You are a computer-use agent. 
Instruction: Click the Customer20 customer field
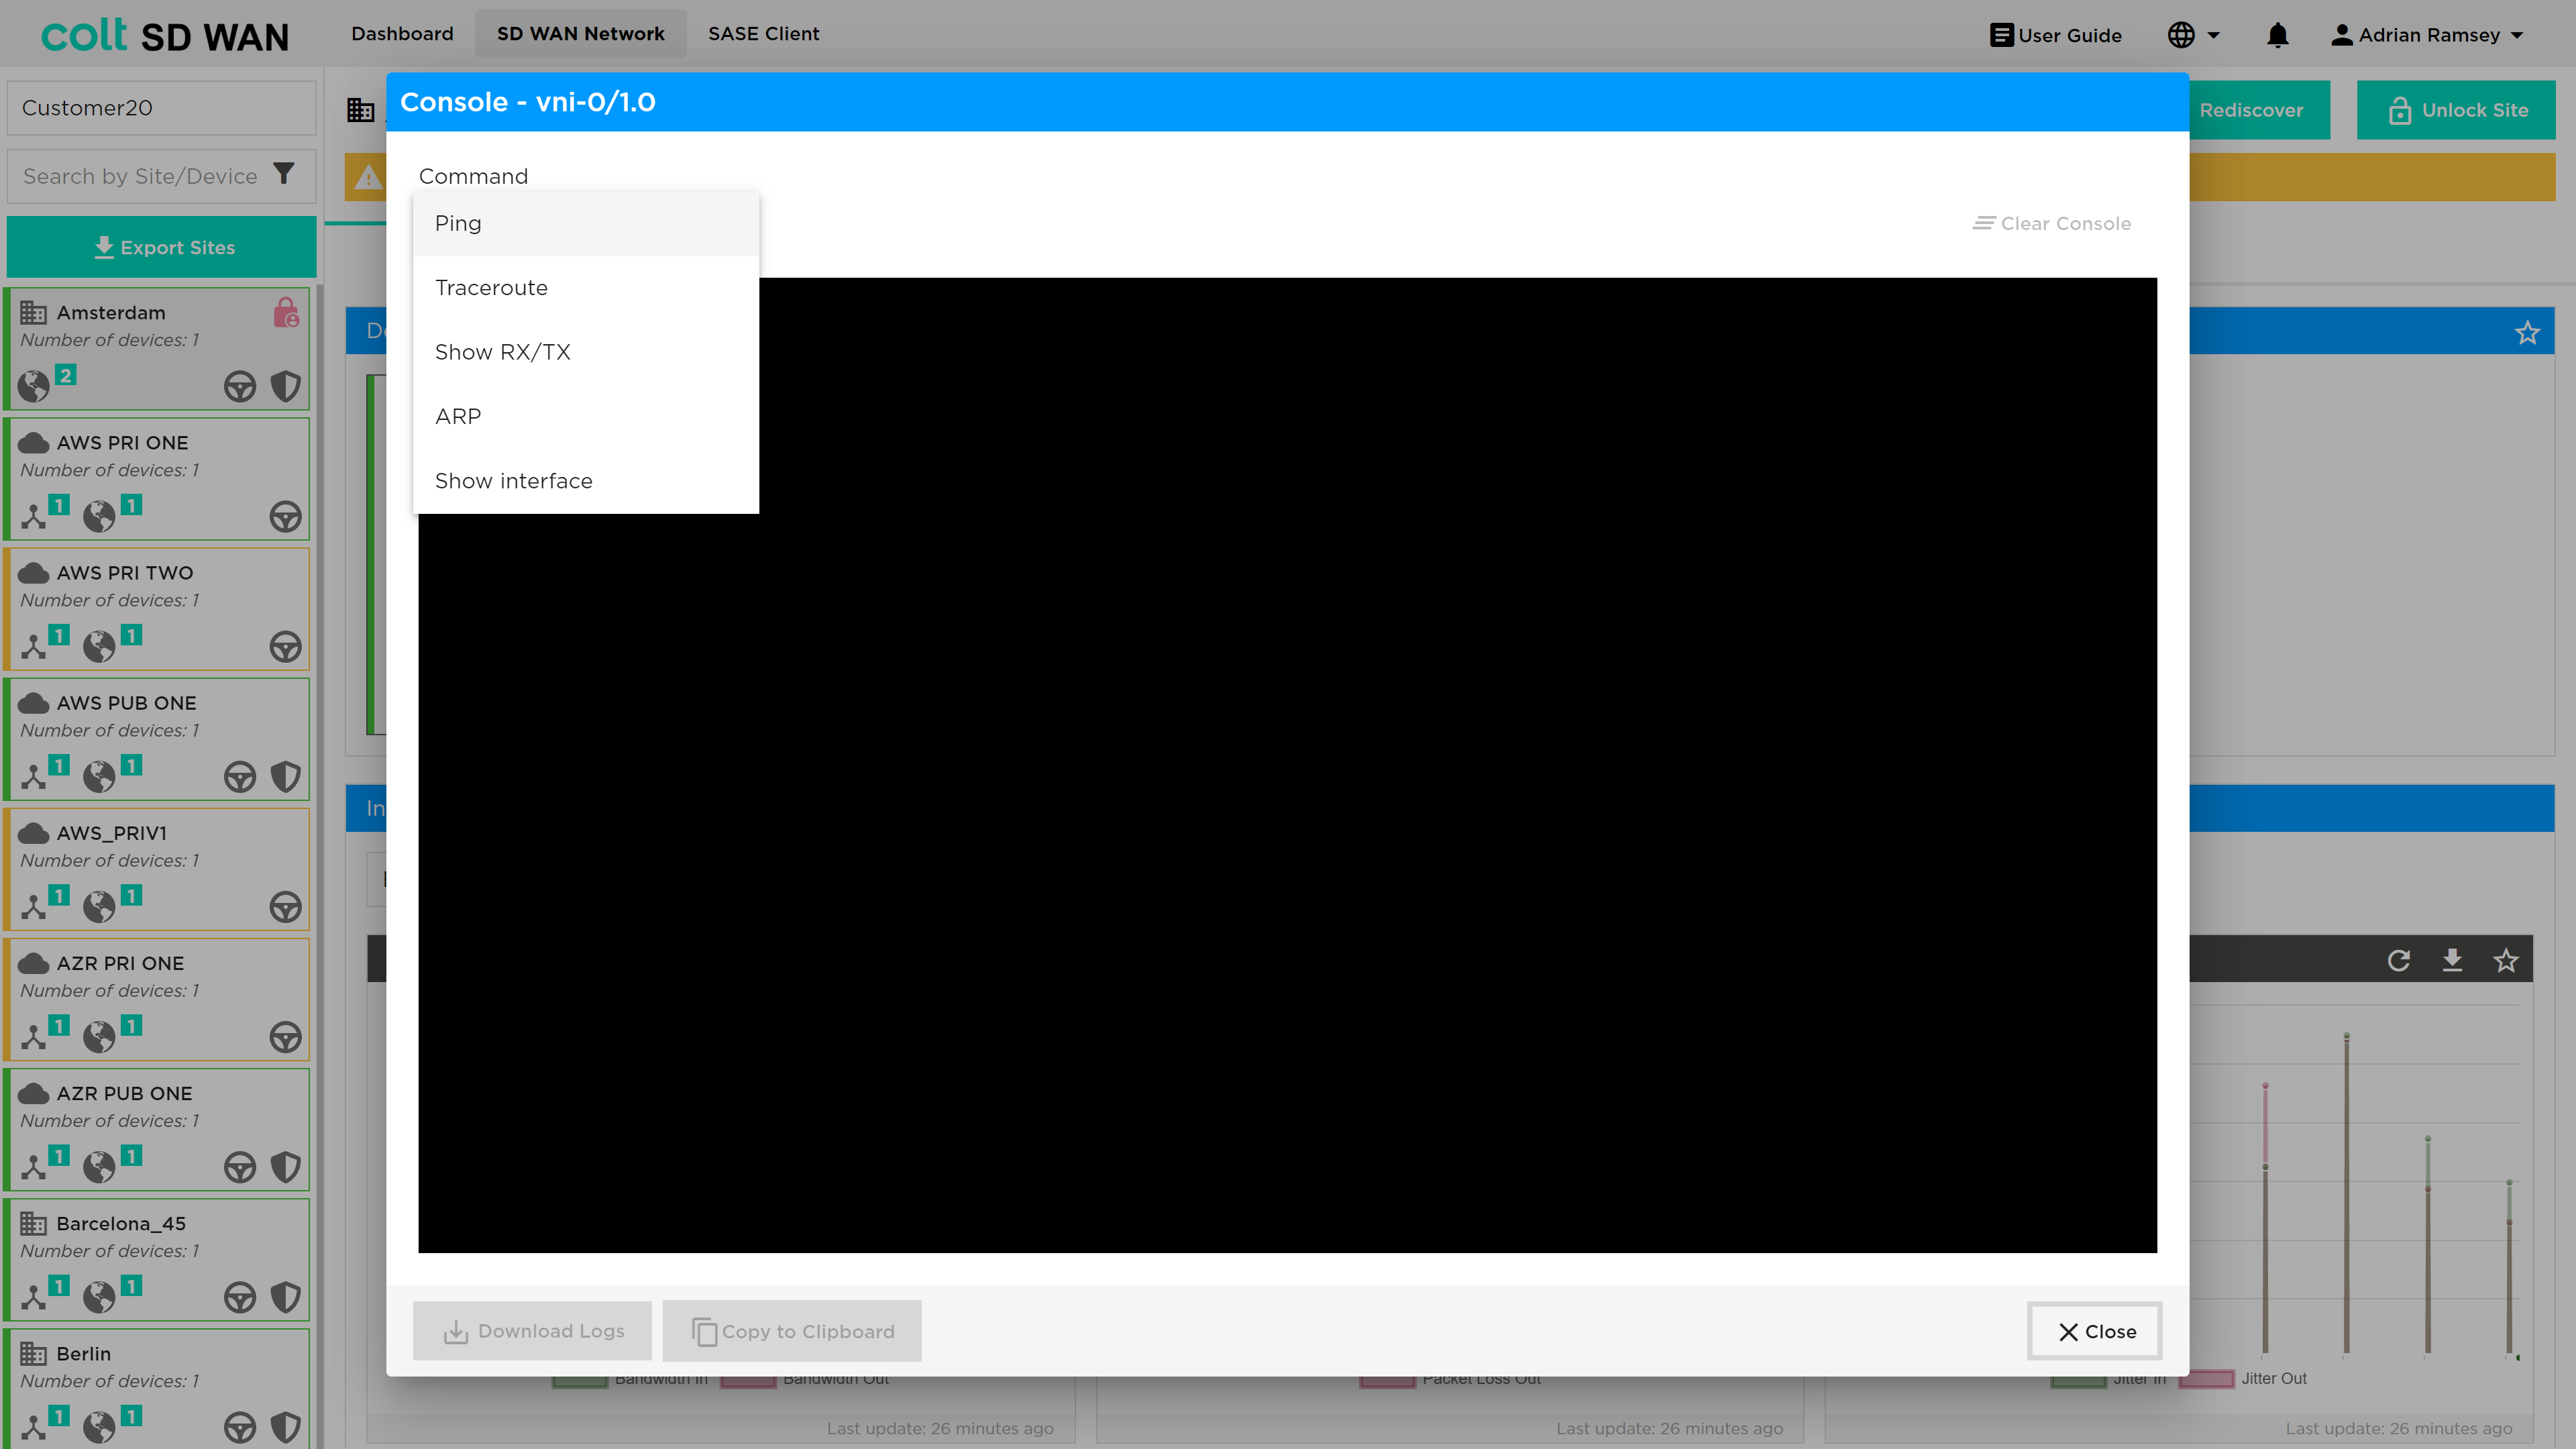point(162,108)
